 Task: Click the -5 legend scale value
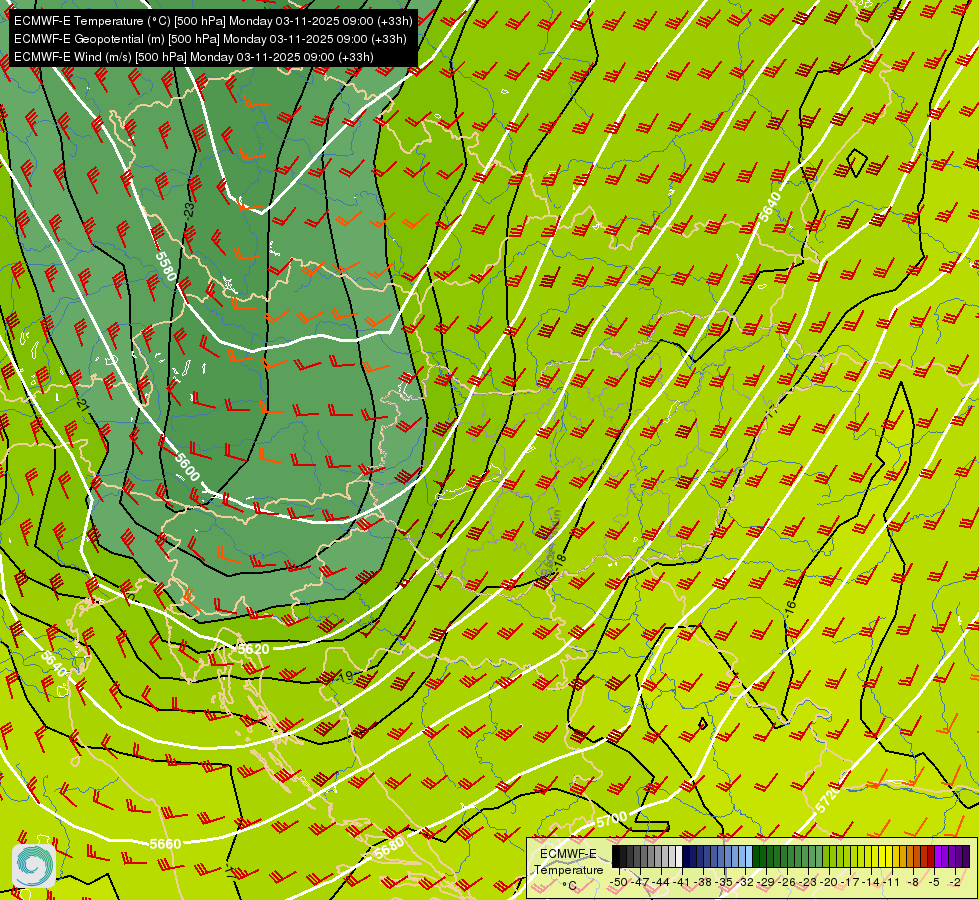933,882
